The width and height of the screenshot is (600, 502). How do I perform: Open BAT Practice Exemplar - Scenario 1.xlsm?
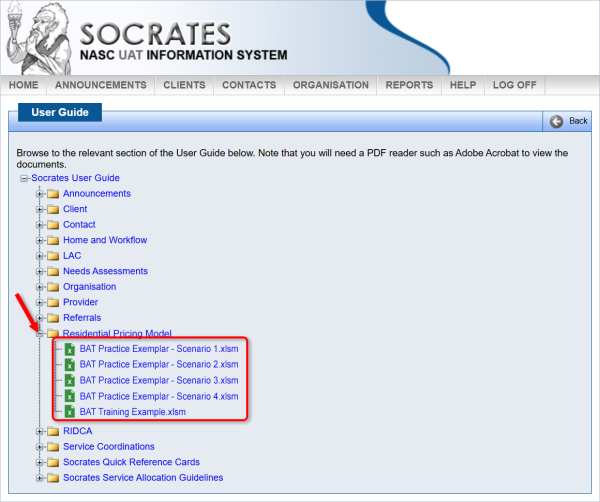(159, 349)
